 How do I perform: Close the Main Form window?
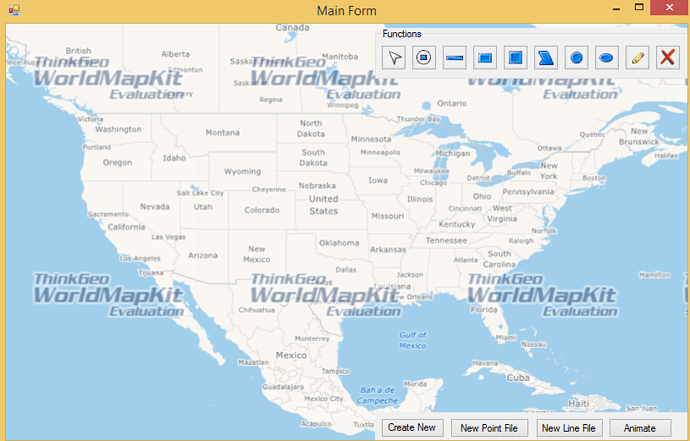669,7
